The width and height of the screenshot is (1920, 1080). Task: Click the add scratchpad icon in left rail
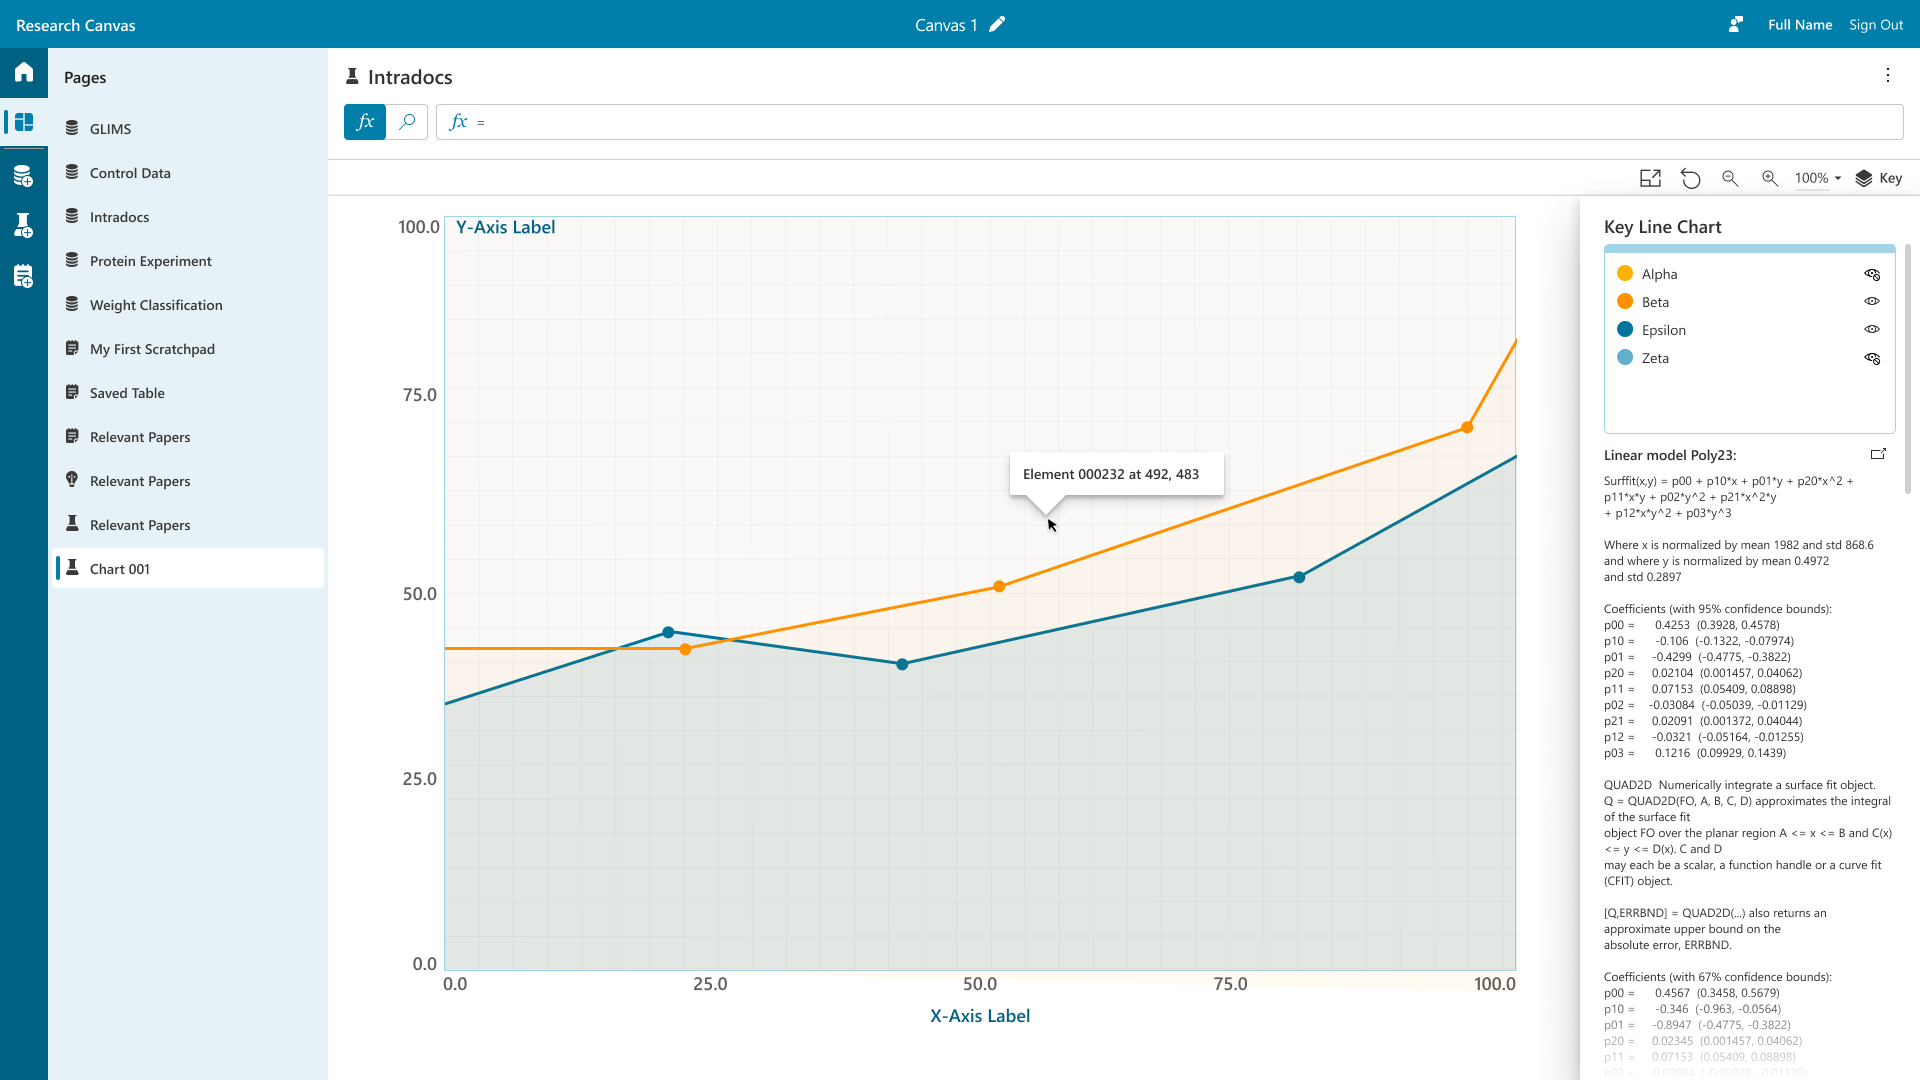[x=24, y=277]
